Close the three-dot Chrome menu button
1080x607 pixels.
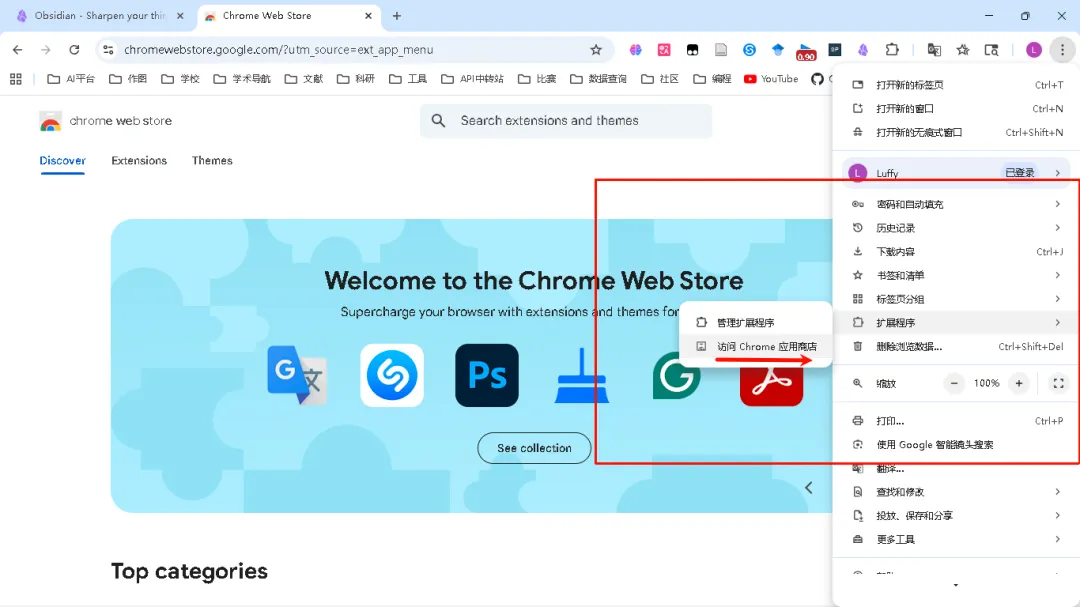coord(1062,50)
